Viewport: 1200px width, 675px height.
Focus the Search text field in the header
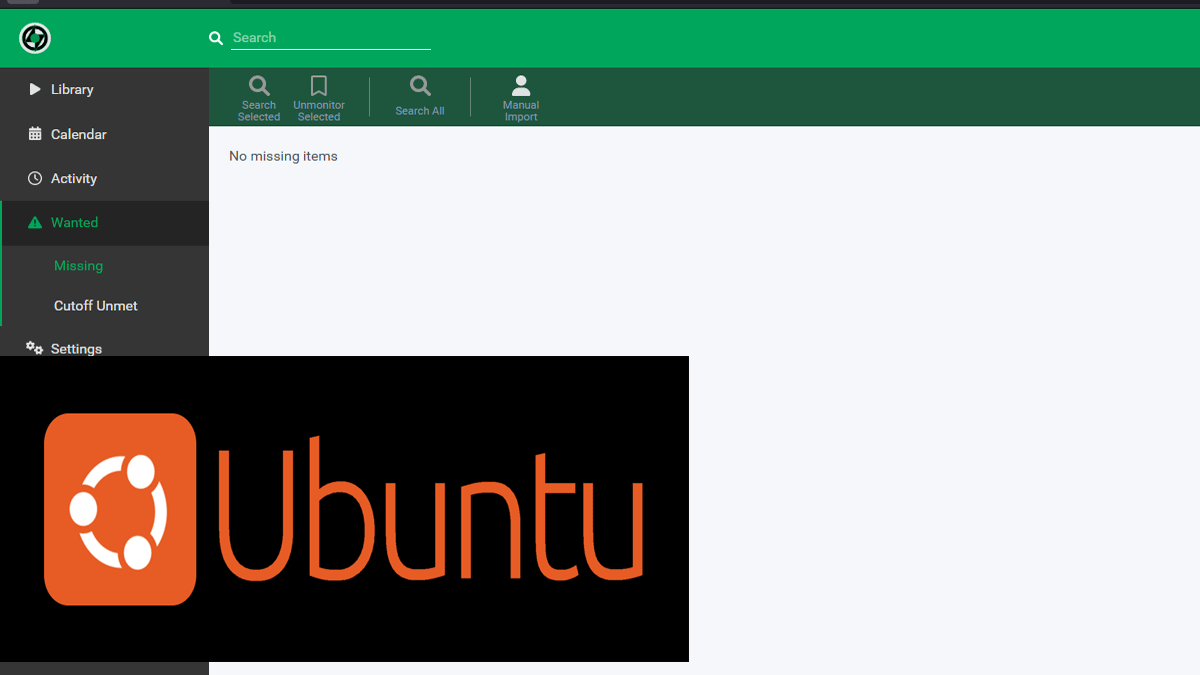(x=330, y=38)
